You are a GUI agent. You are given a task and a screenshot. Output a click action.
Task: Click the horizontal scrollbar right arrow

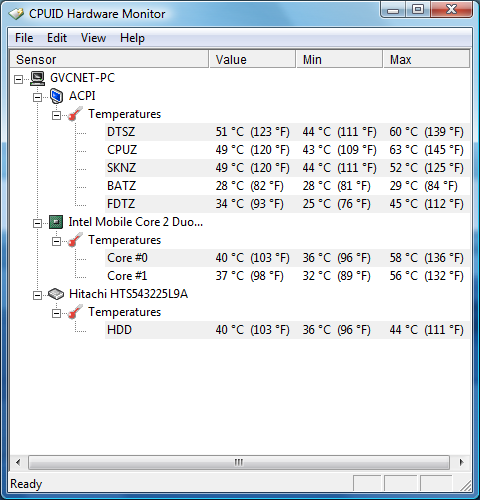click(x=461, y=462)
